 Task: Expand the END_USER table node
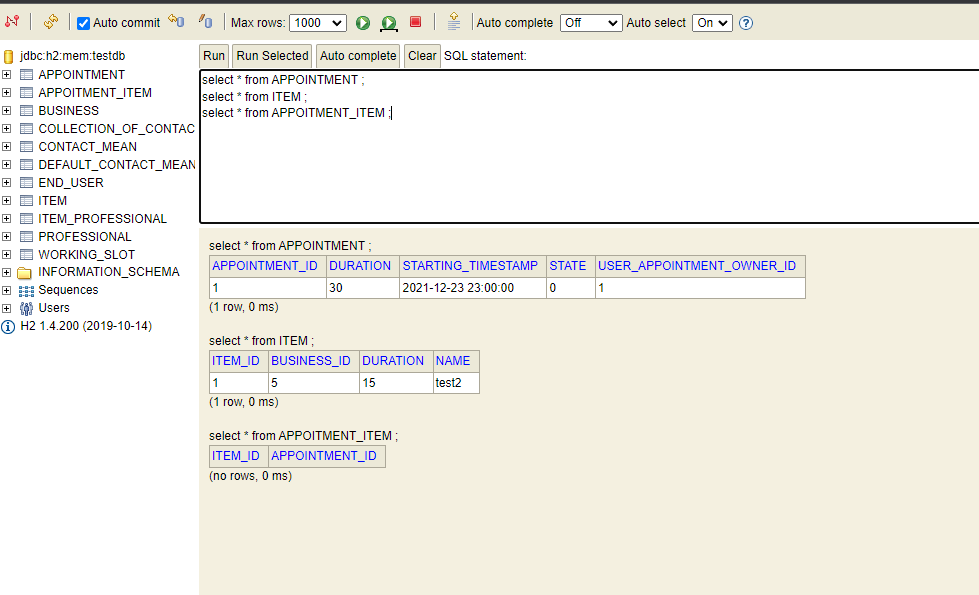[6, 183]
